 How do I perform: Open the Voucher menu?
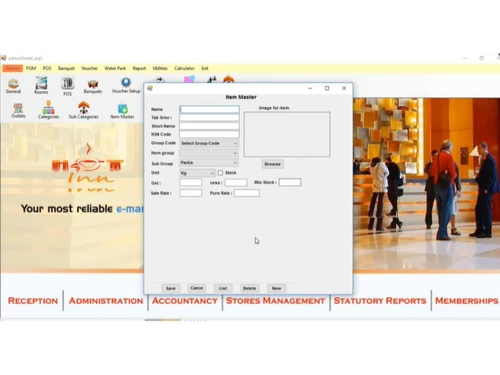click(89, 68)
